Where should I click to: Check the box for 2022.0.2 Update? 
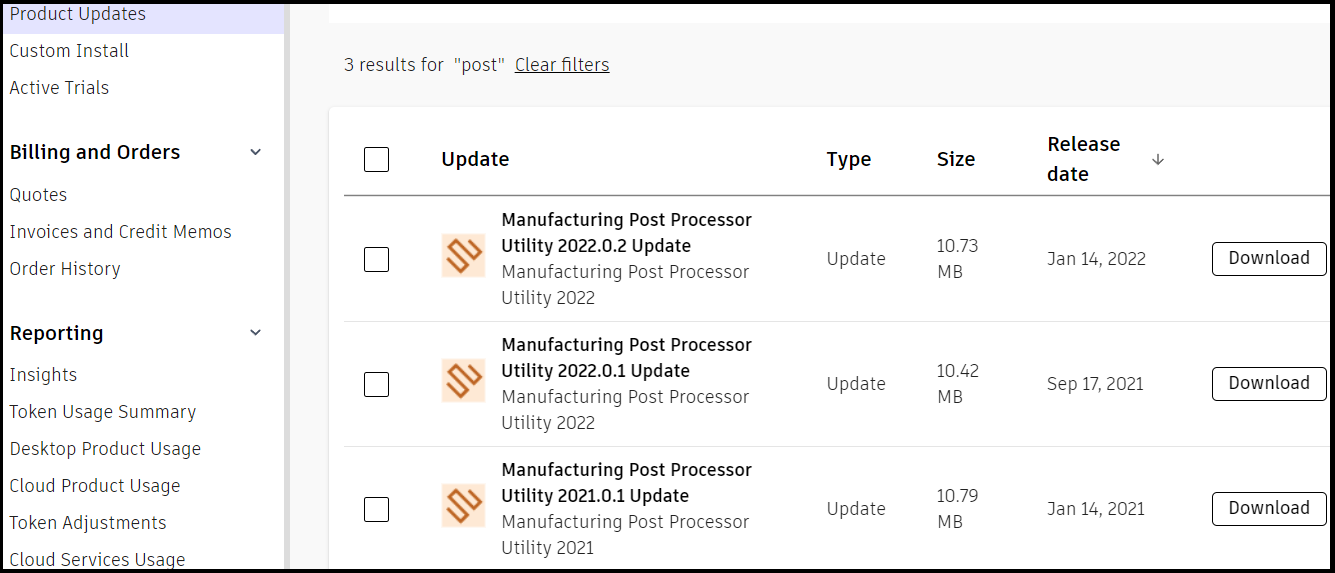376,259
